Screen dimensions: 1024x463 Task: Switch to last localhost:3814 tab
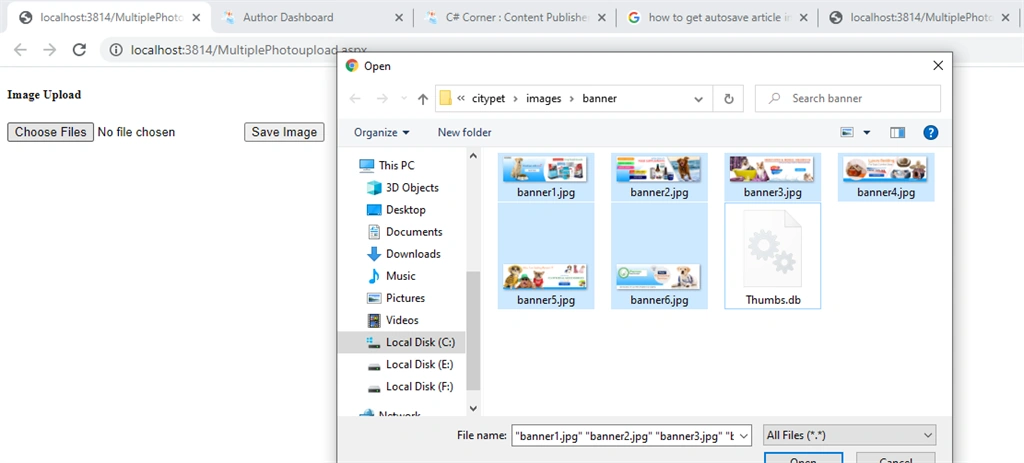point(921,18)
